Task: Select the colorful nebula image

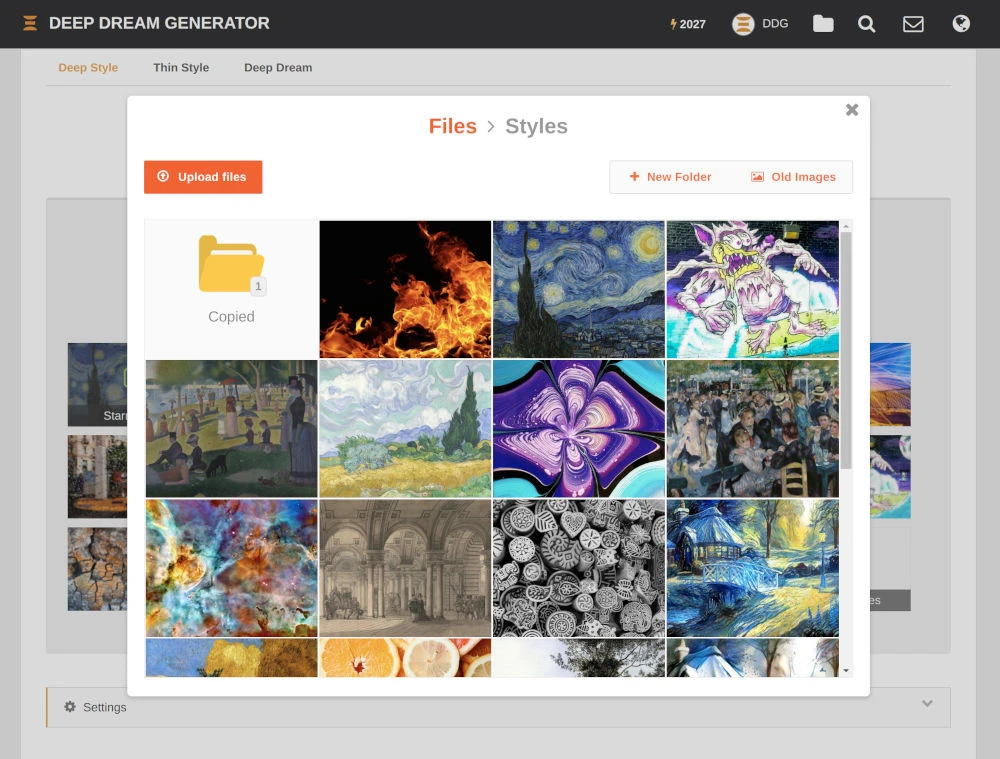Action: tap(232, 568)
